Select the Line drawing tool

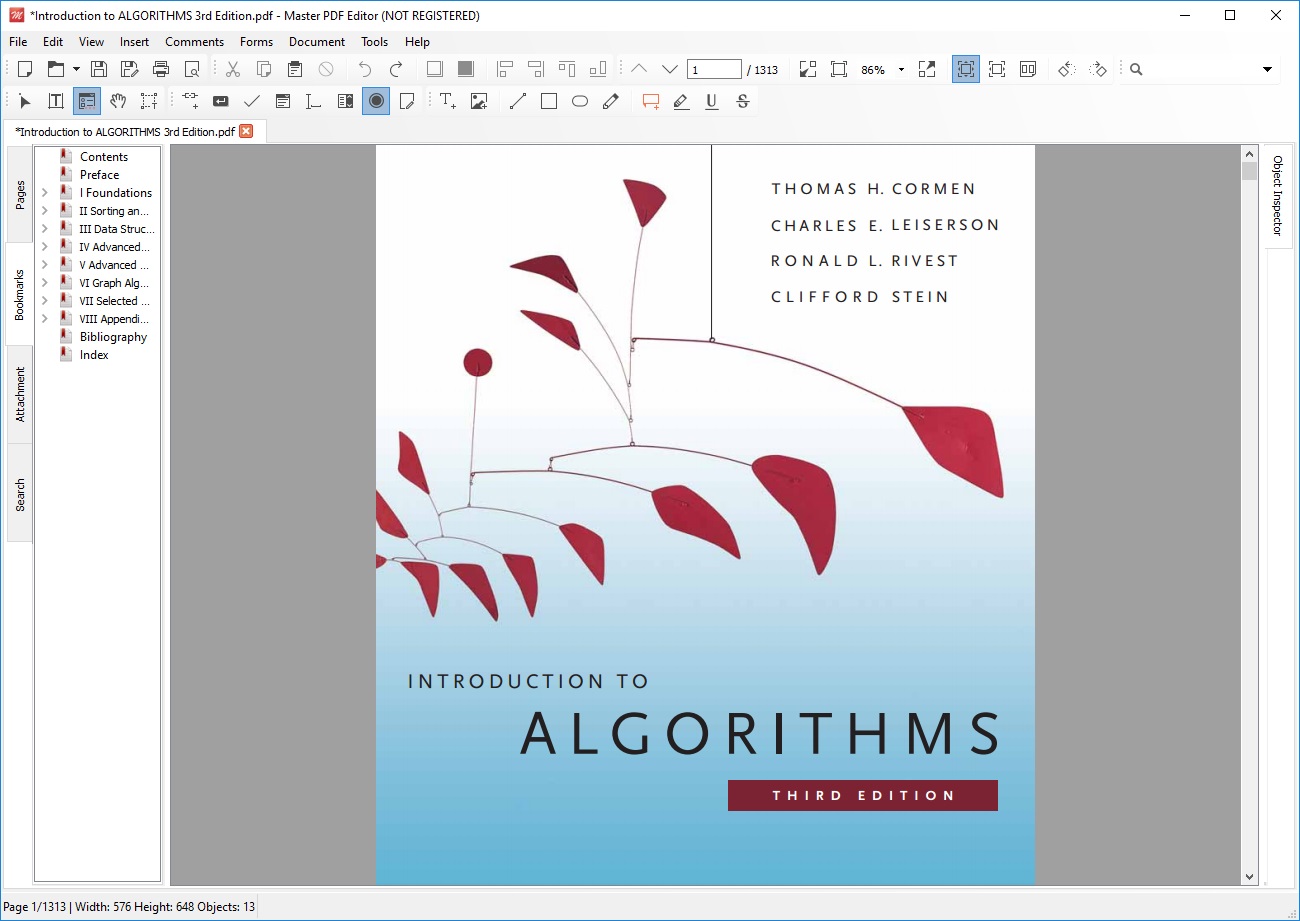pyautogui.click(x=518, y=101)
